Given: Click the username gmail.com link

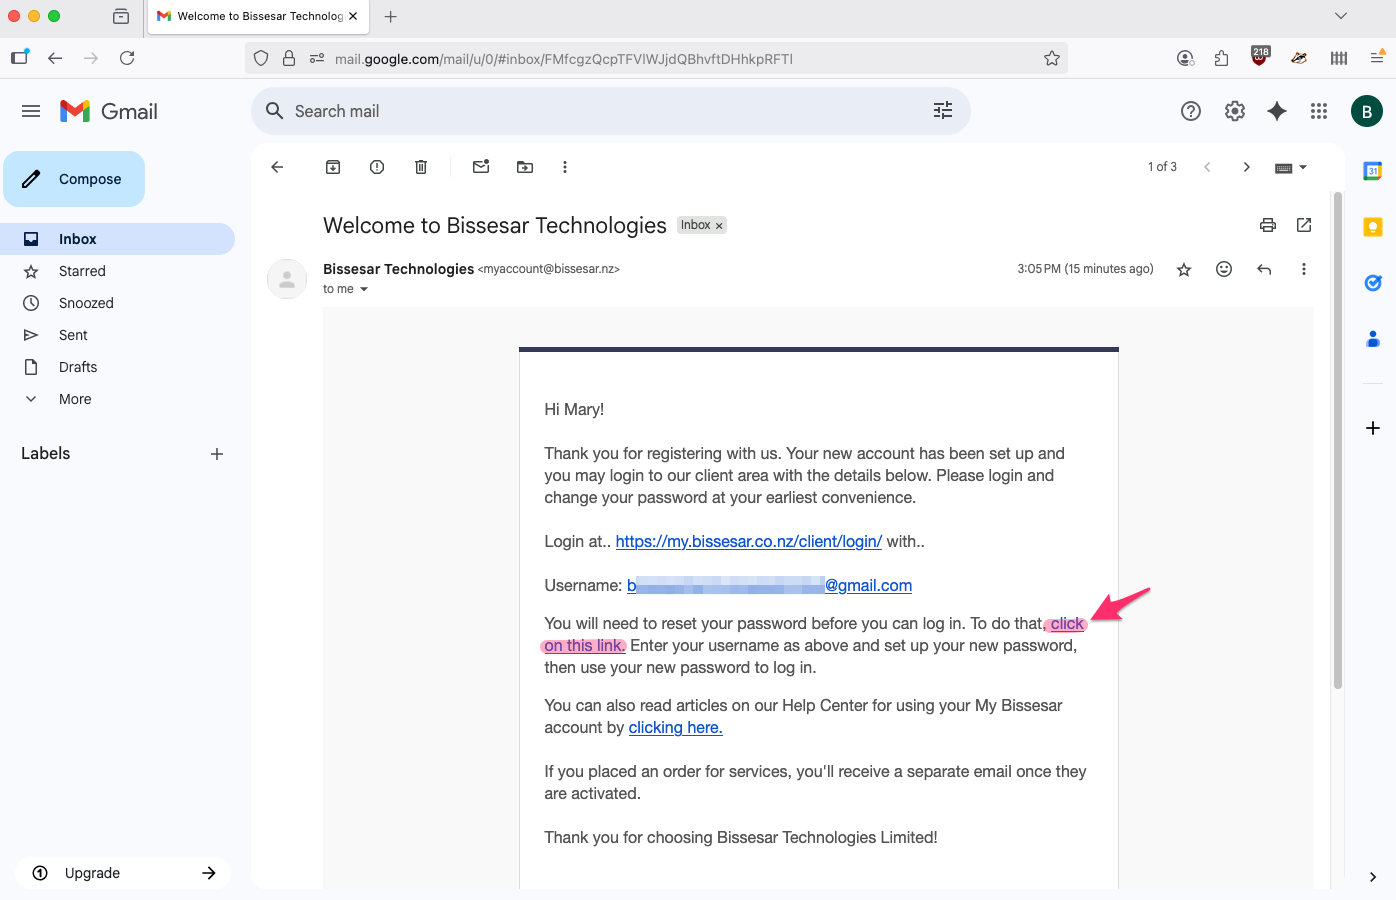Looking at the screenshot, I should tap(769, 585).
